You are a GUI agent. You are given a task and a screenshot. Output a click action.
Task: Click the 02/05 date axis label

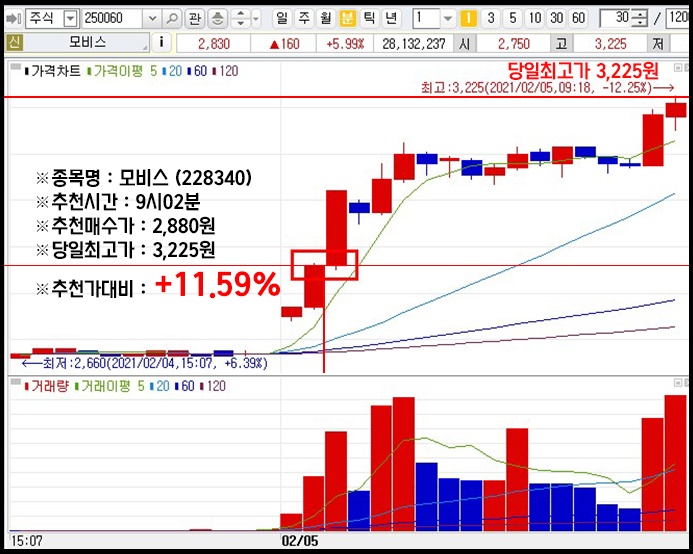pyautogui.click(x=300, y=540)
